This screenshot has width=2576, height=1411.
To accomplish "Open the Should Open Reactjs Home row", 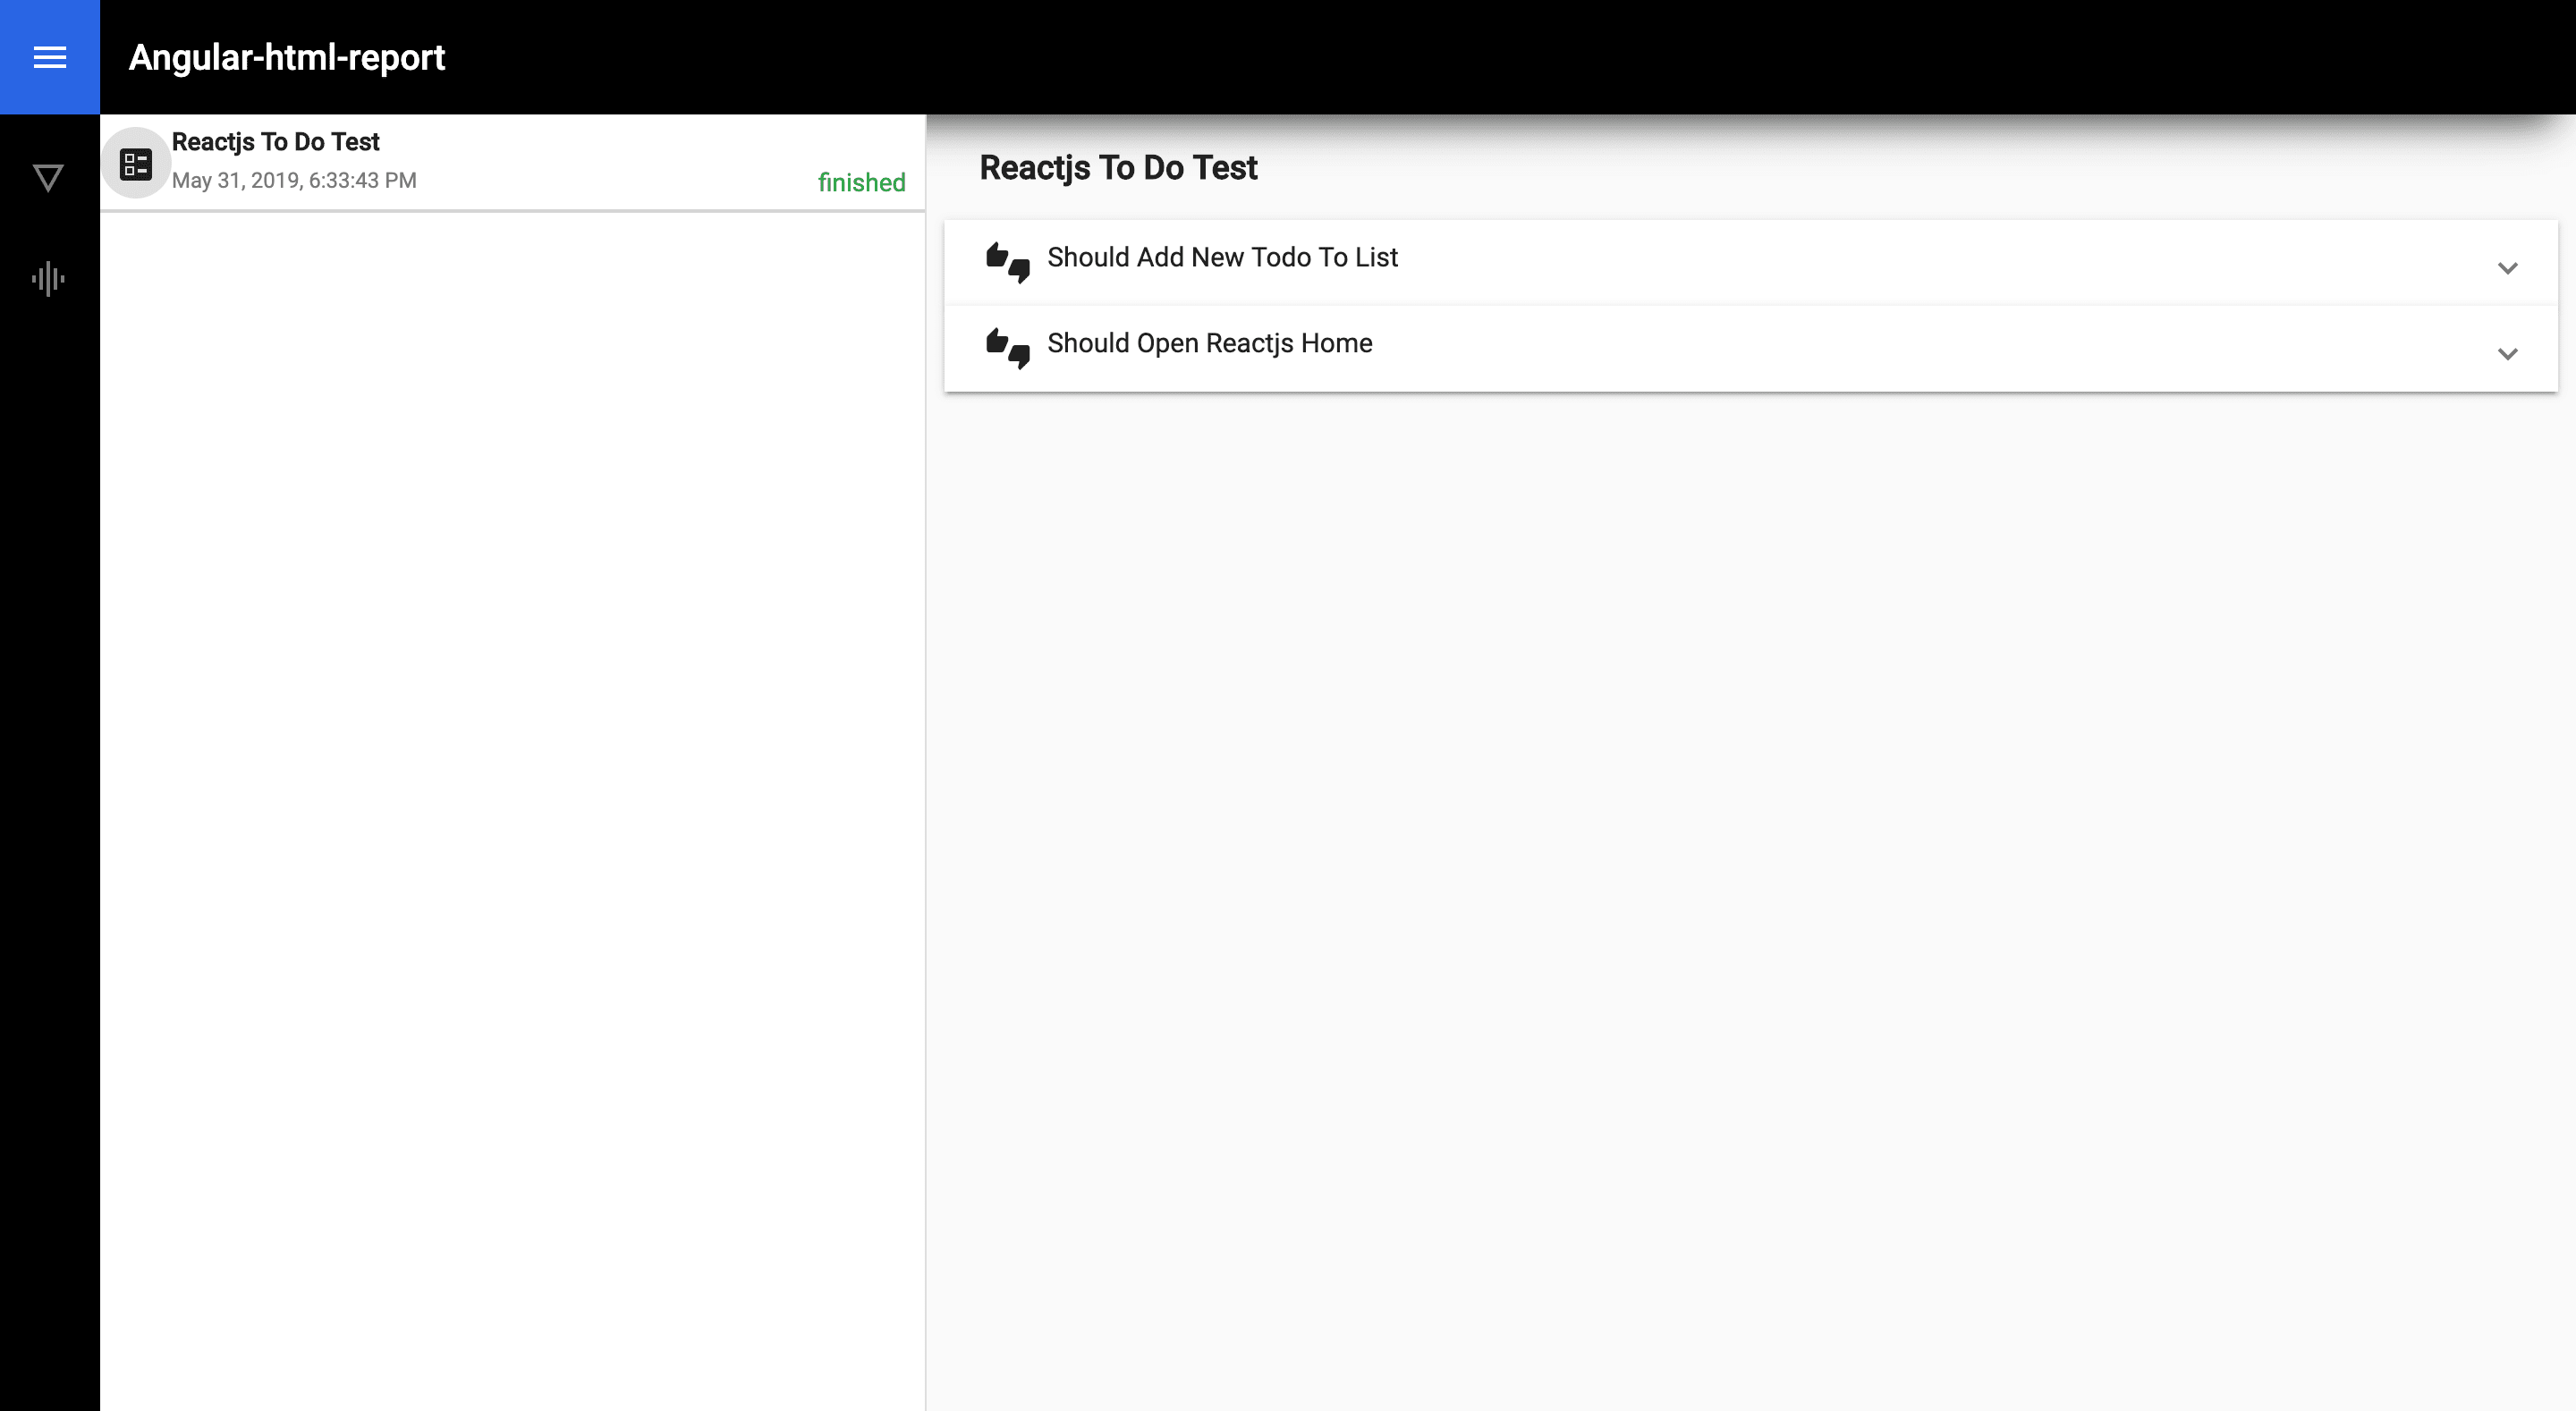I will point(1751,348).
